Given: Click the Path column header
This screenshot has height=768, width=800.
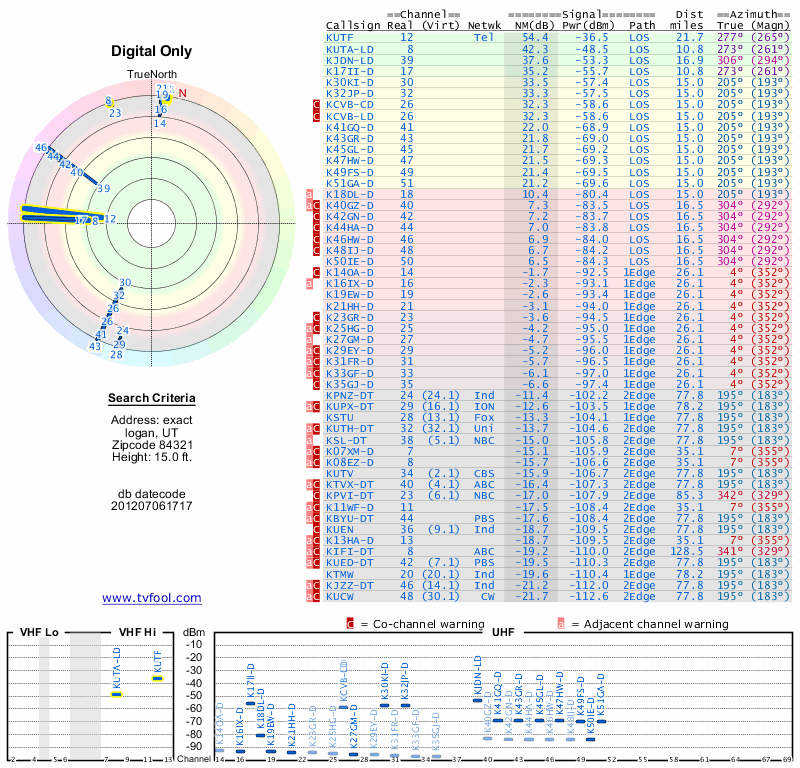Looking at the screenshot, I should 642,26.
